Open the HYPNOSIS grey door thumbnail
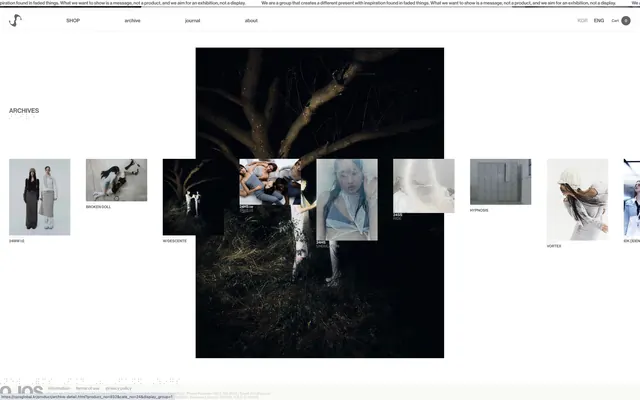Screen dimensions: 640x400 [x=500, y=182]
